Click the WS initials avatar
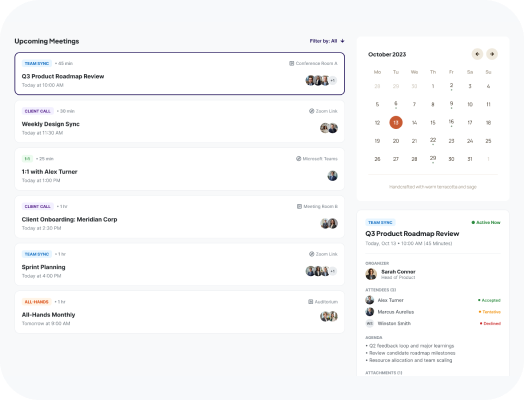This screenshot has height=400, width=524. (370, 323)
